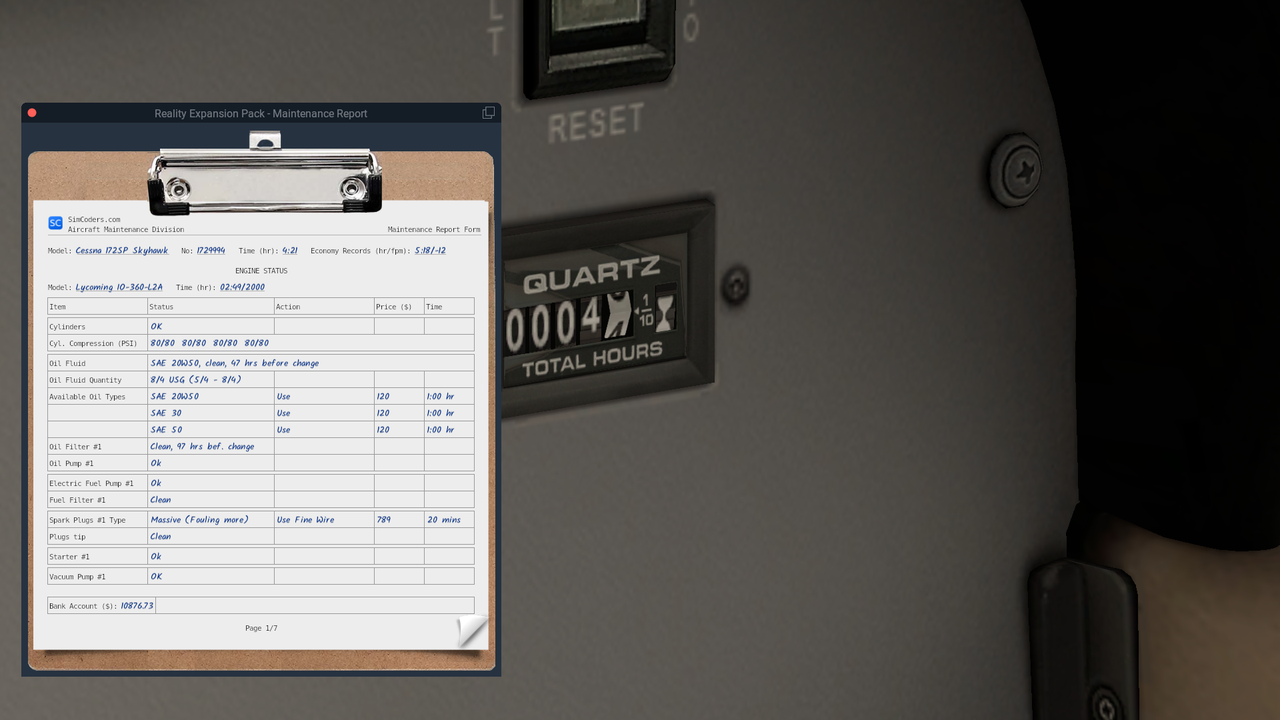Click the Maintenance Report Form header label

pos(434,230)
